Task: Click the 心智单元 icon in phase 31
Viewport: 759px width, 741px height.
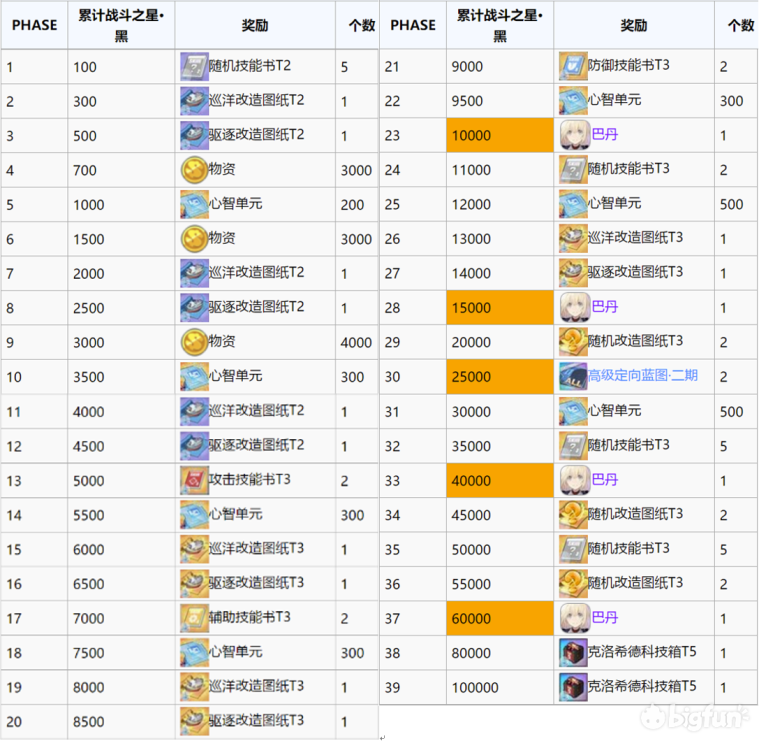Action: (x=573, y=411)
